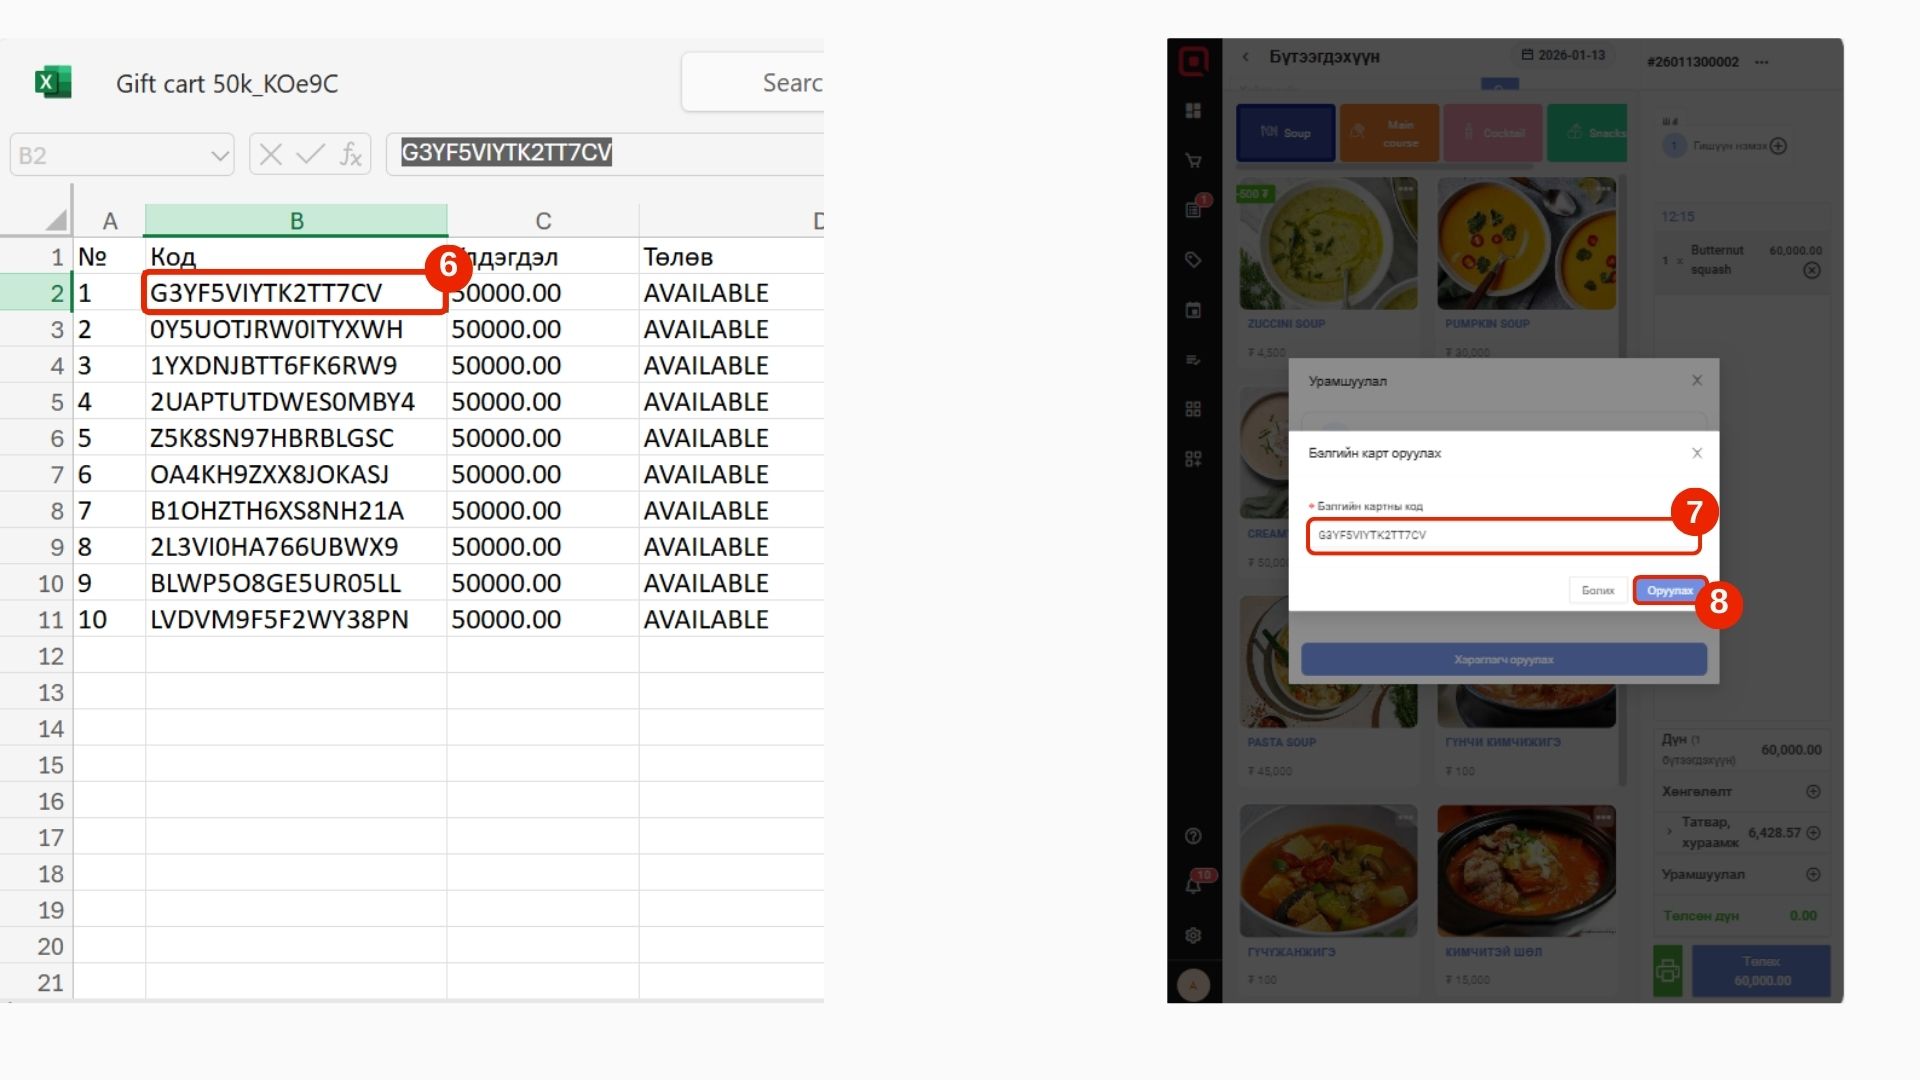Click the Excel app icon

click(53, 83)
